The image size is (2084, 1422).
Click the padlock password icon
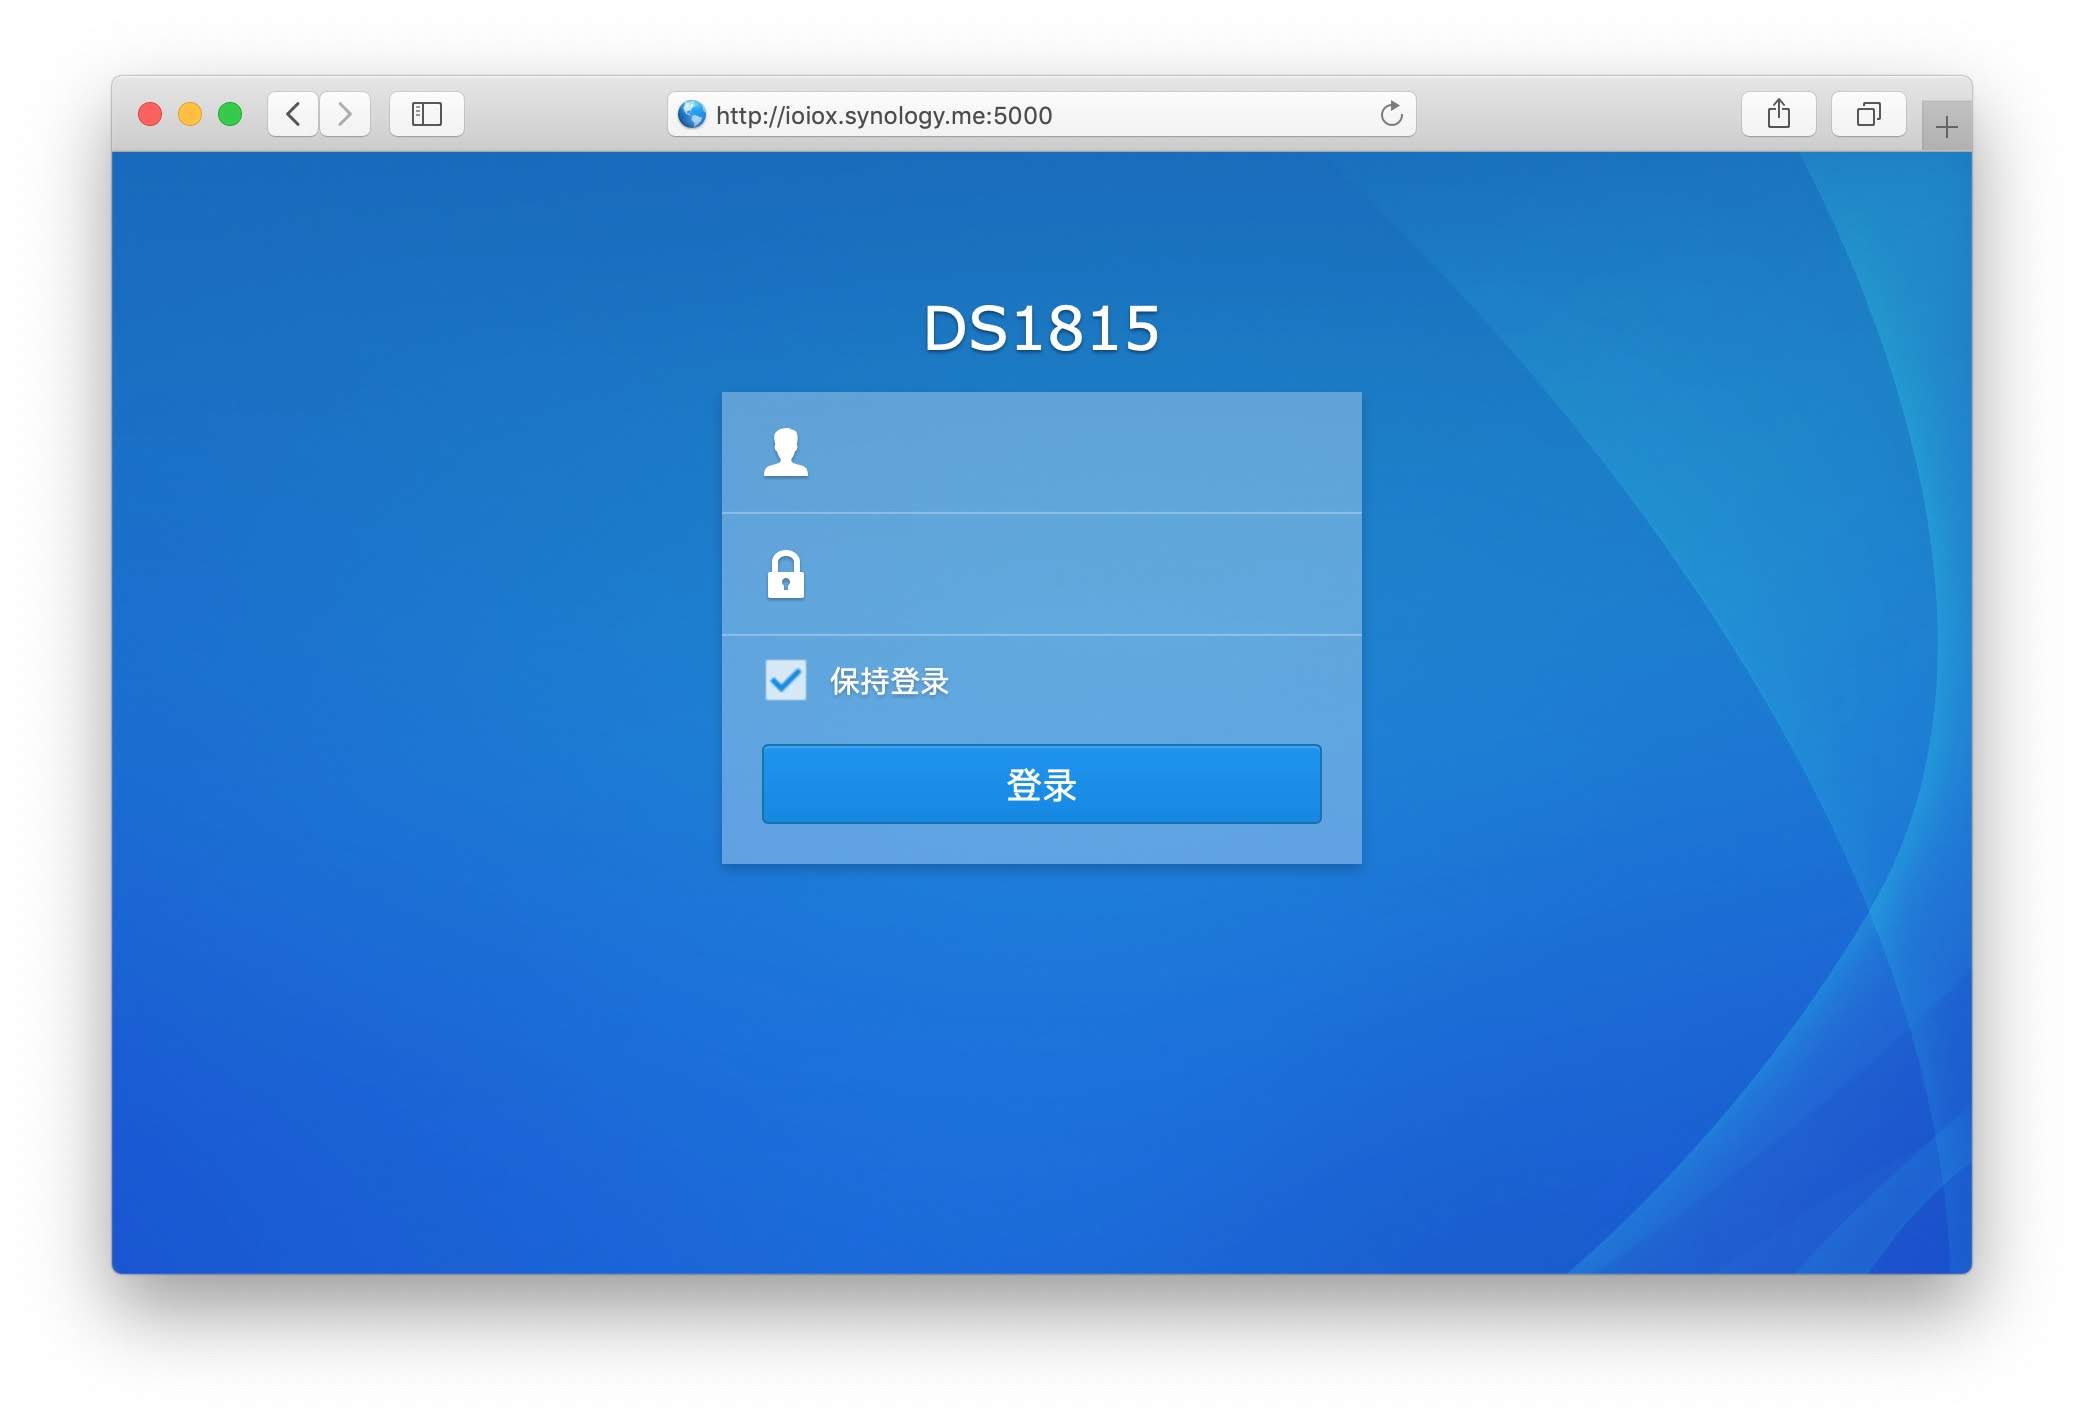[x=786, y=575]
